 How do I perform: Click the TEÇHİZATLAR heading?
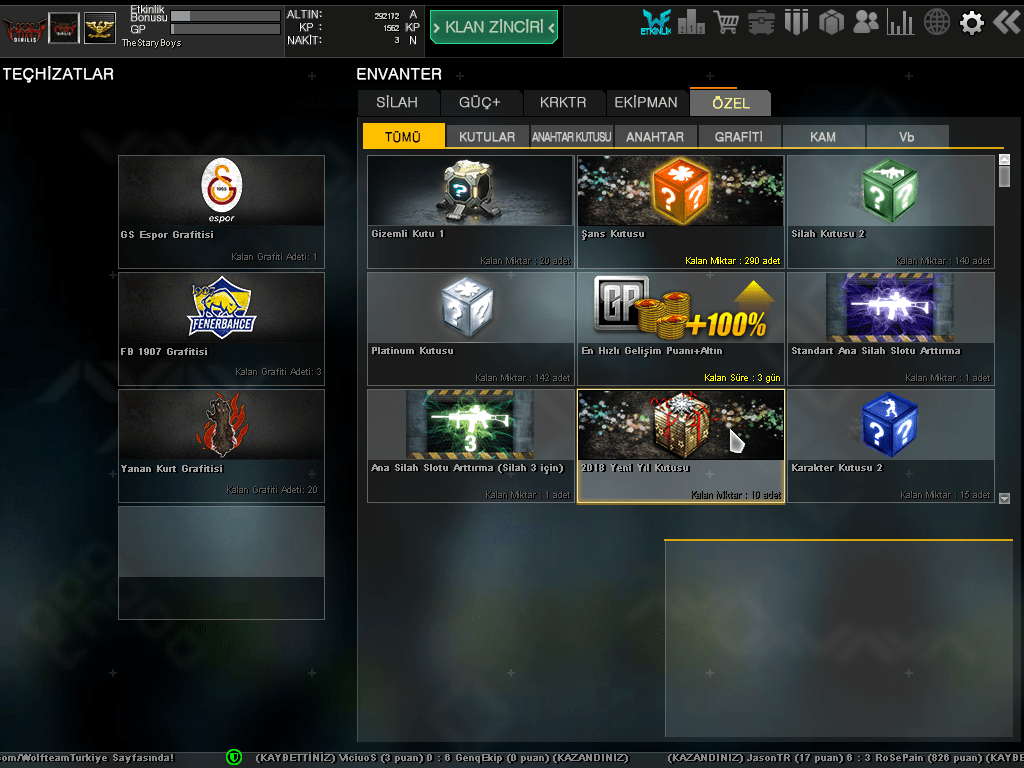58,74
